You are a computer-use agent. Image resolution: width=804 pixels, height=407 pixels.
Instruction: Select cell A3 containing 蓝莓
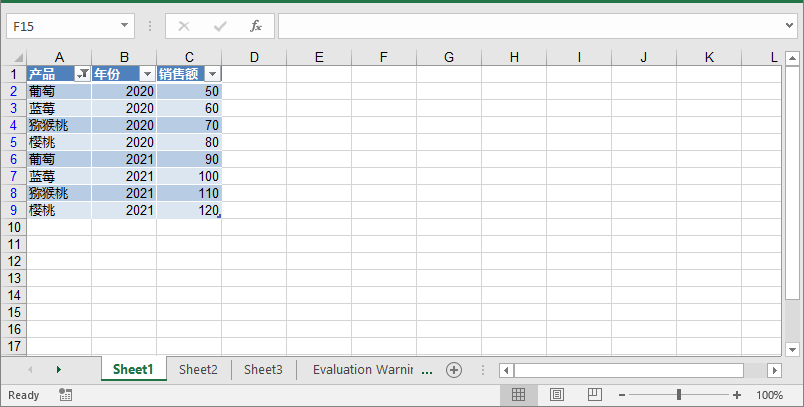tap(59, 108)
